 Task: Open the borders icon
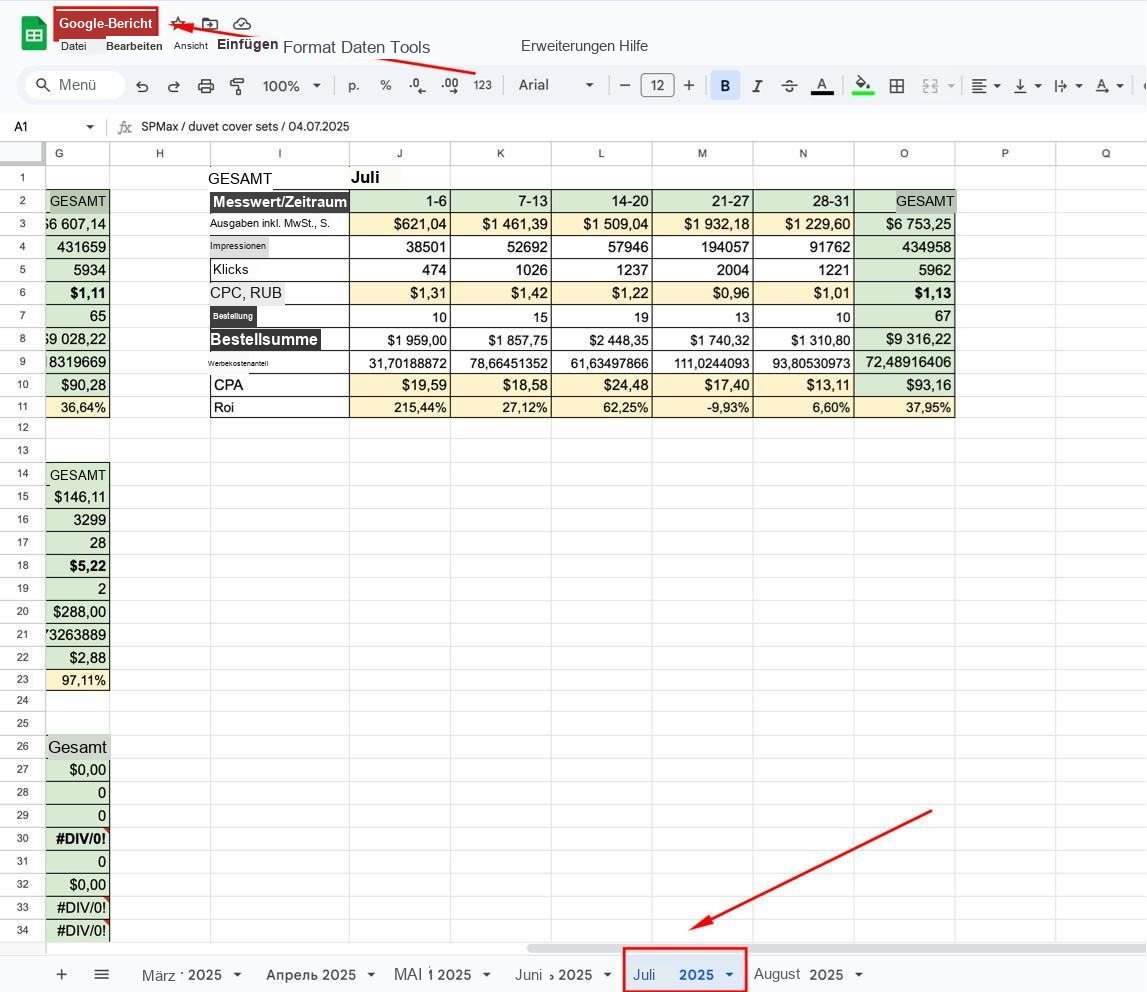pyautogui.click(x=896, y=86)
